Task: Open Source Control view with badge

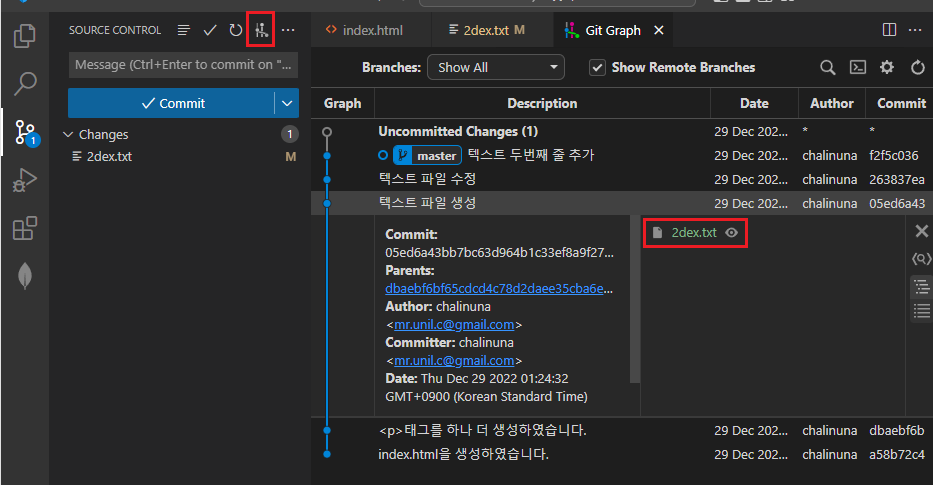Action: (x=26, y=132)
